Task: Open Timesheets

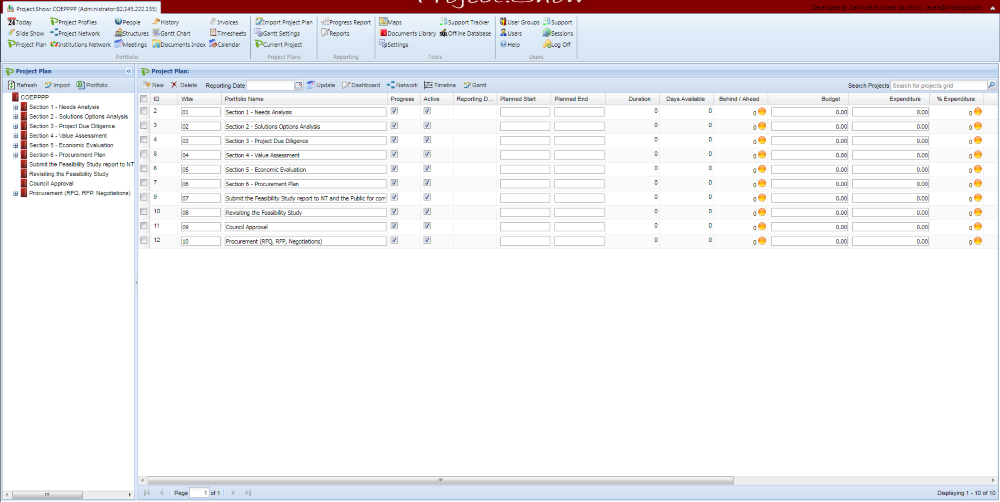Action: click(227, 33)
